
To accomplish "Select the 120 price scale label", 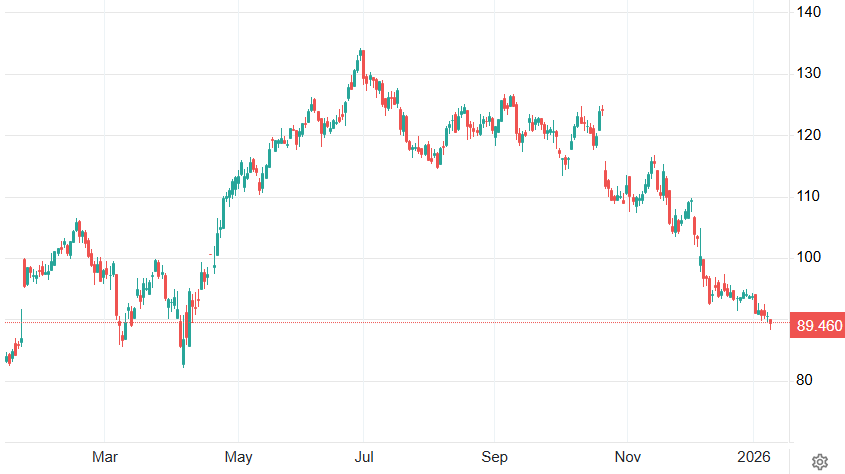I will click(808, 135).
